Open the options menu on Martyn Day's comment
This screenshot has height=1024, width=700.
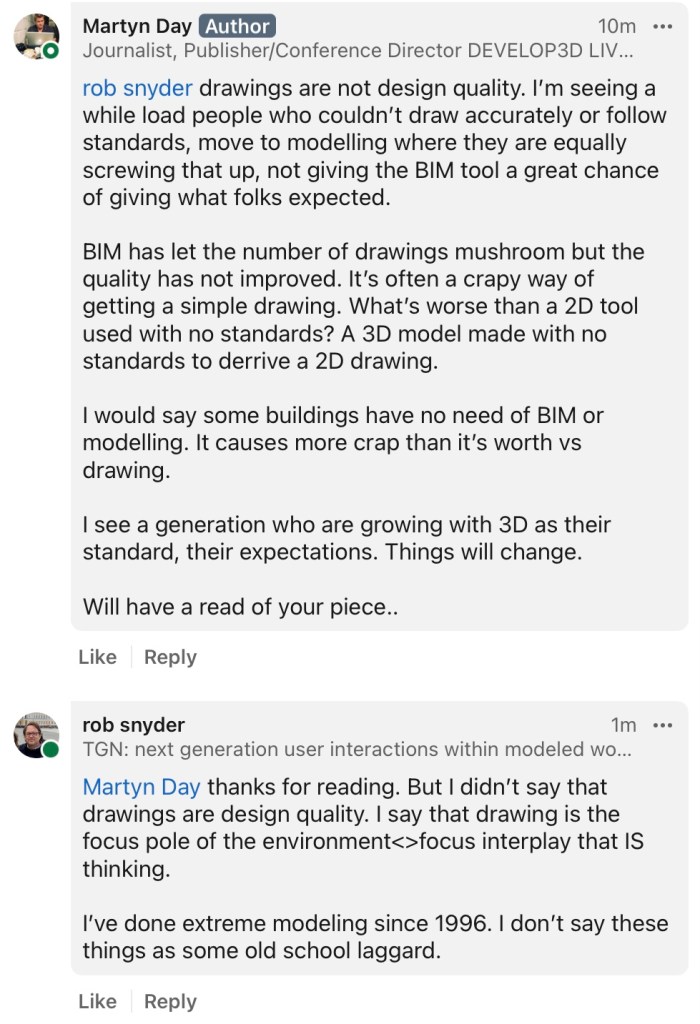(662, 26)
